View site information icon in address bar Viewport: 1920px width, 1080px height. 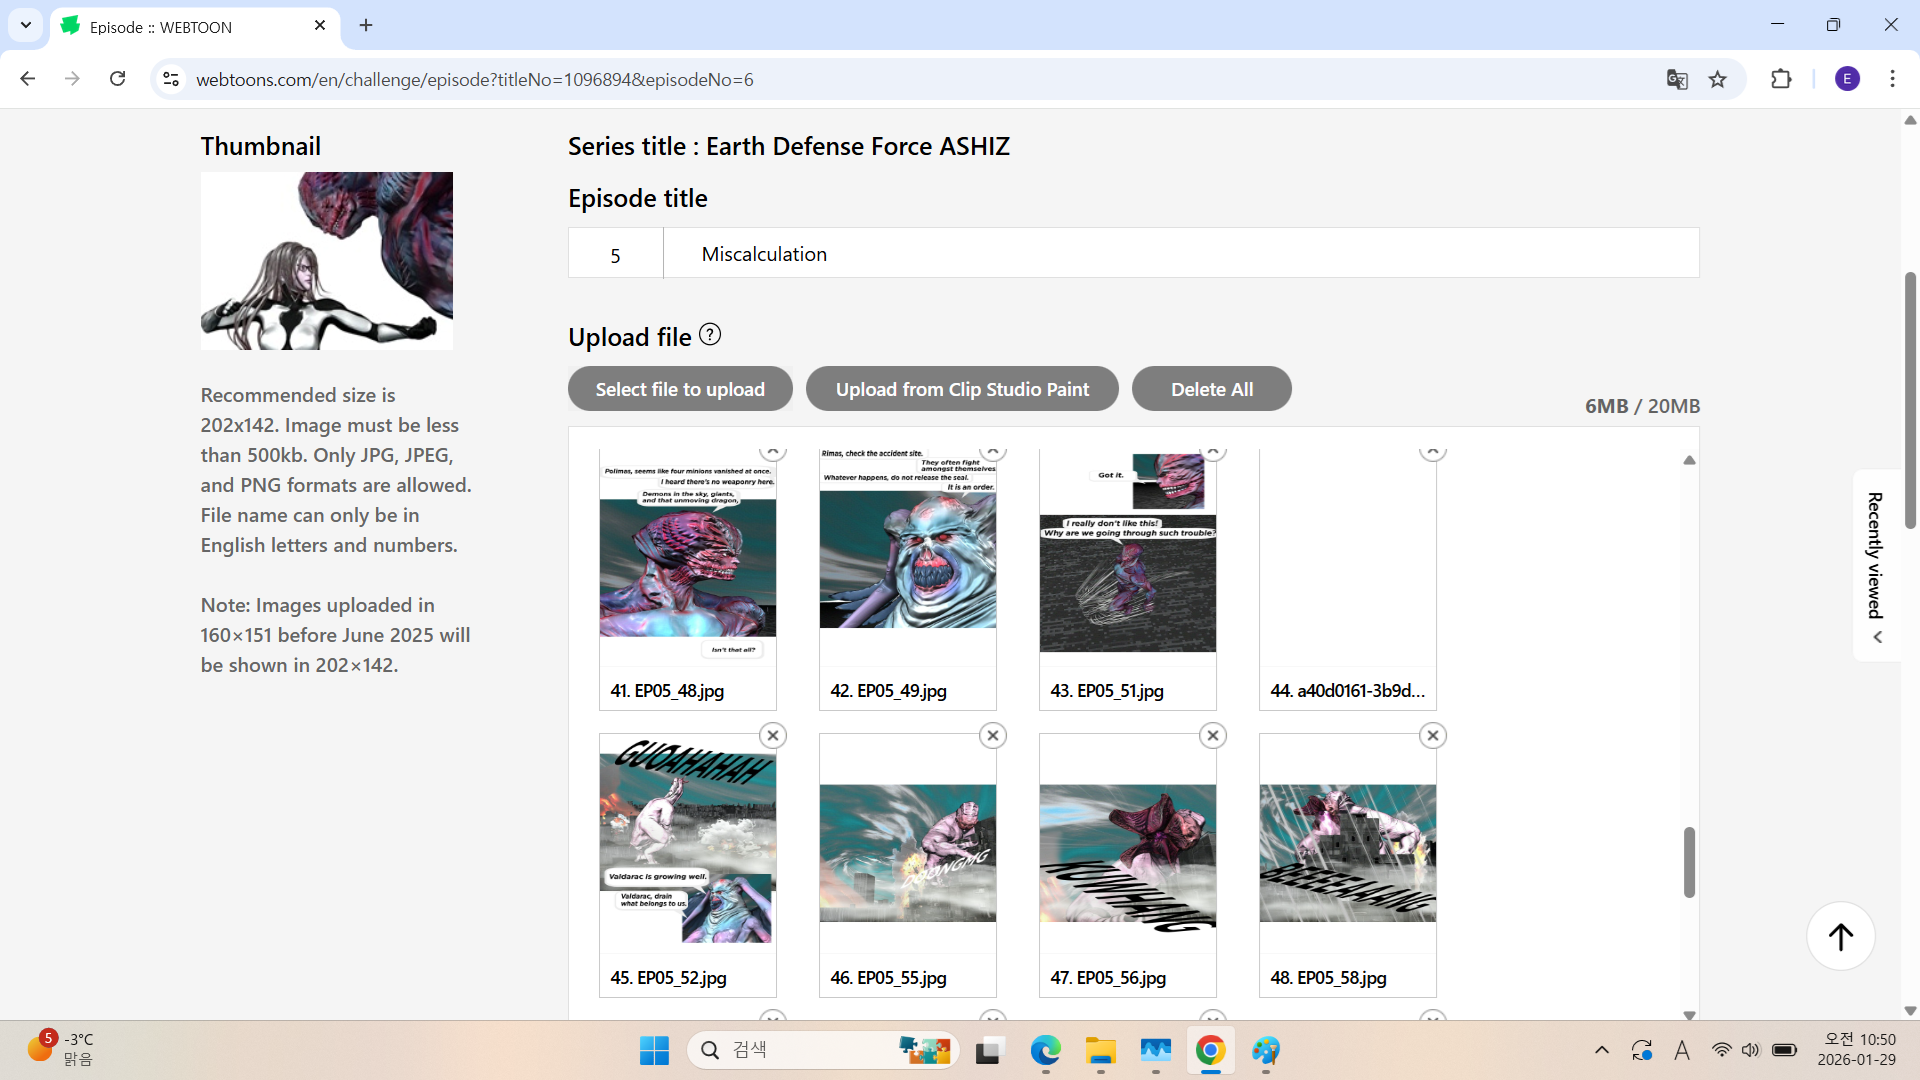(171, 79)
